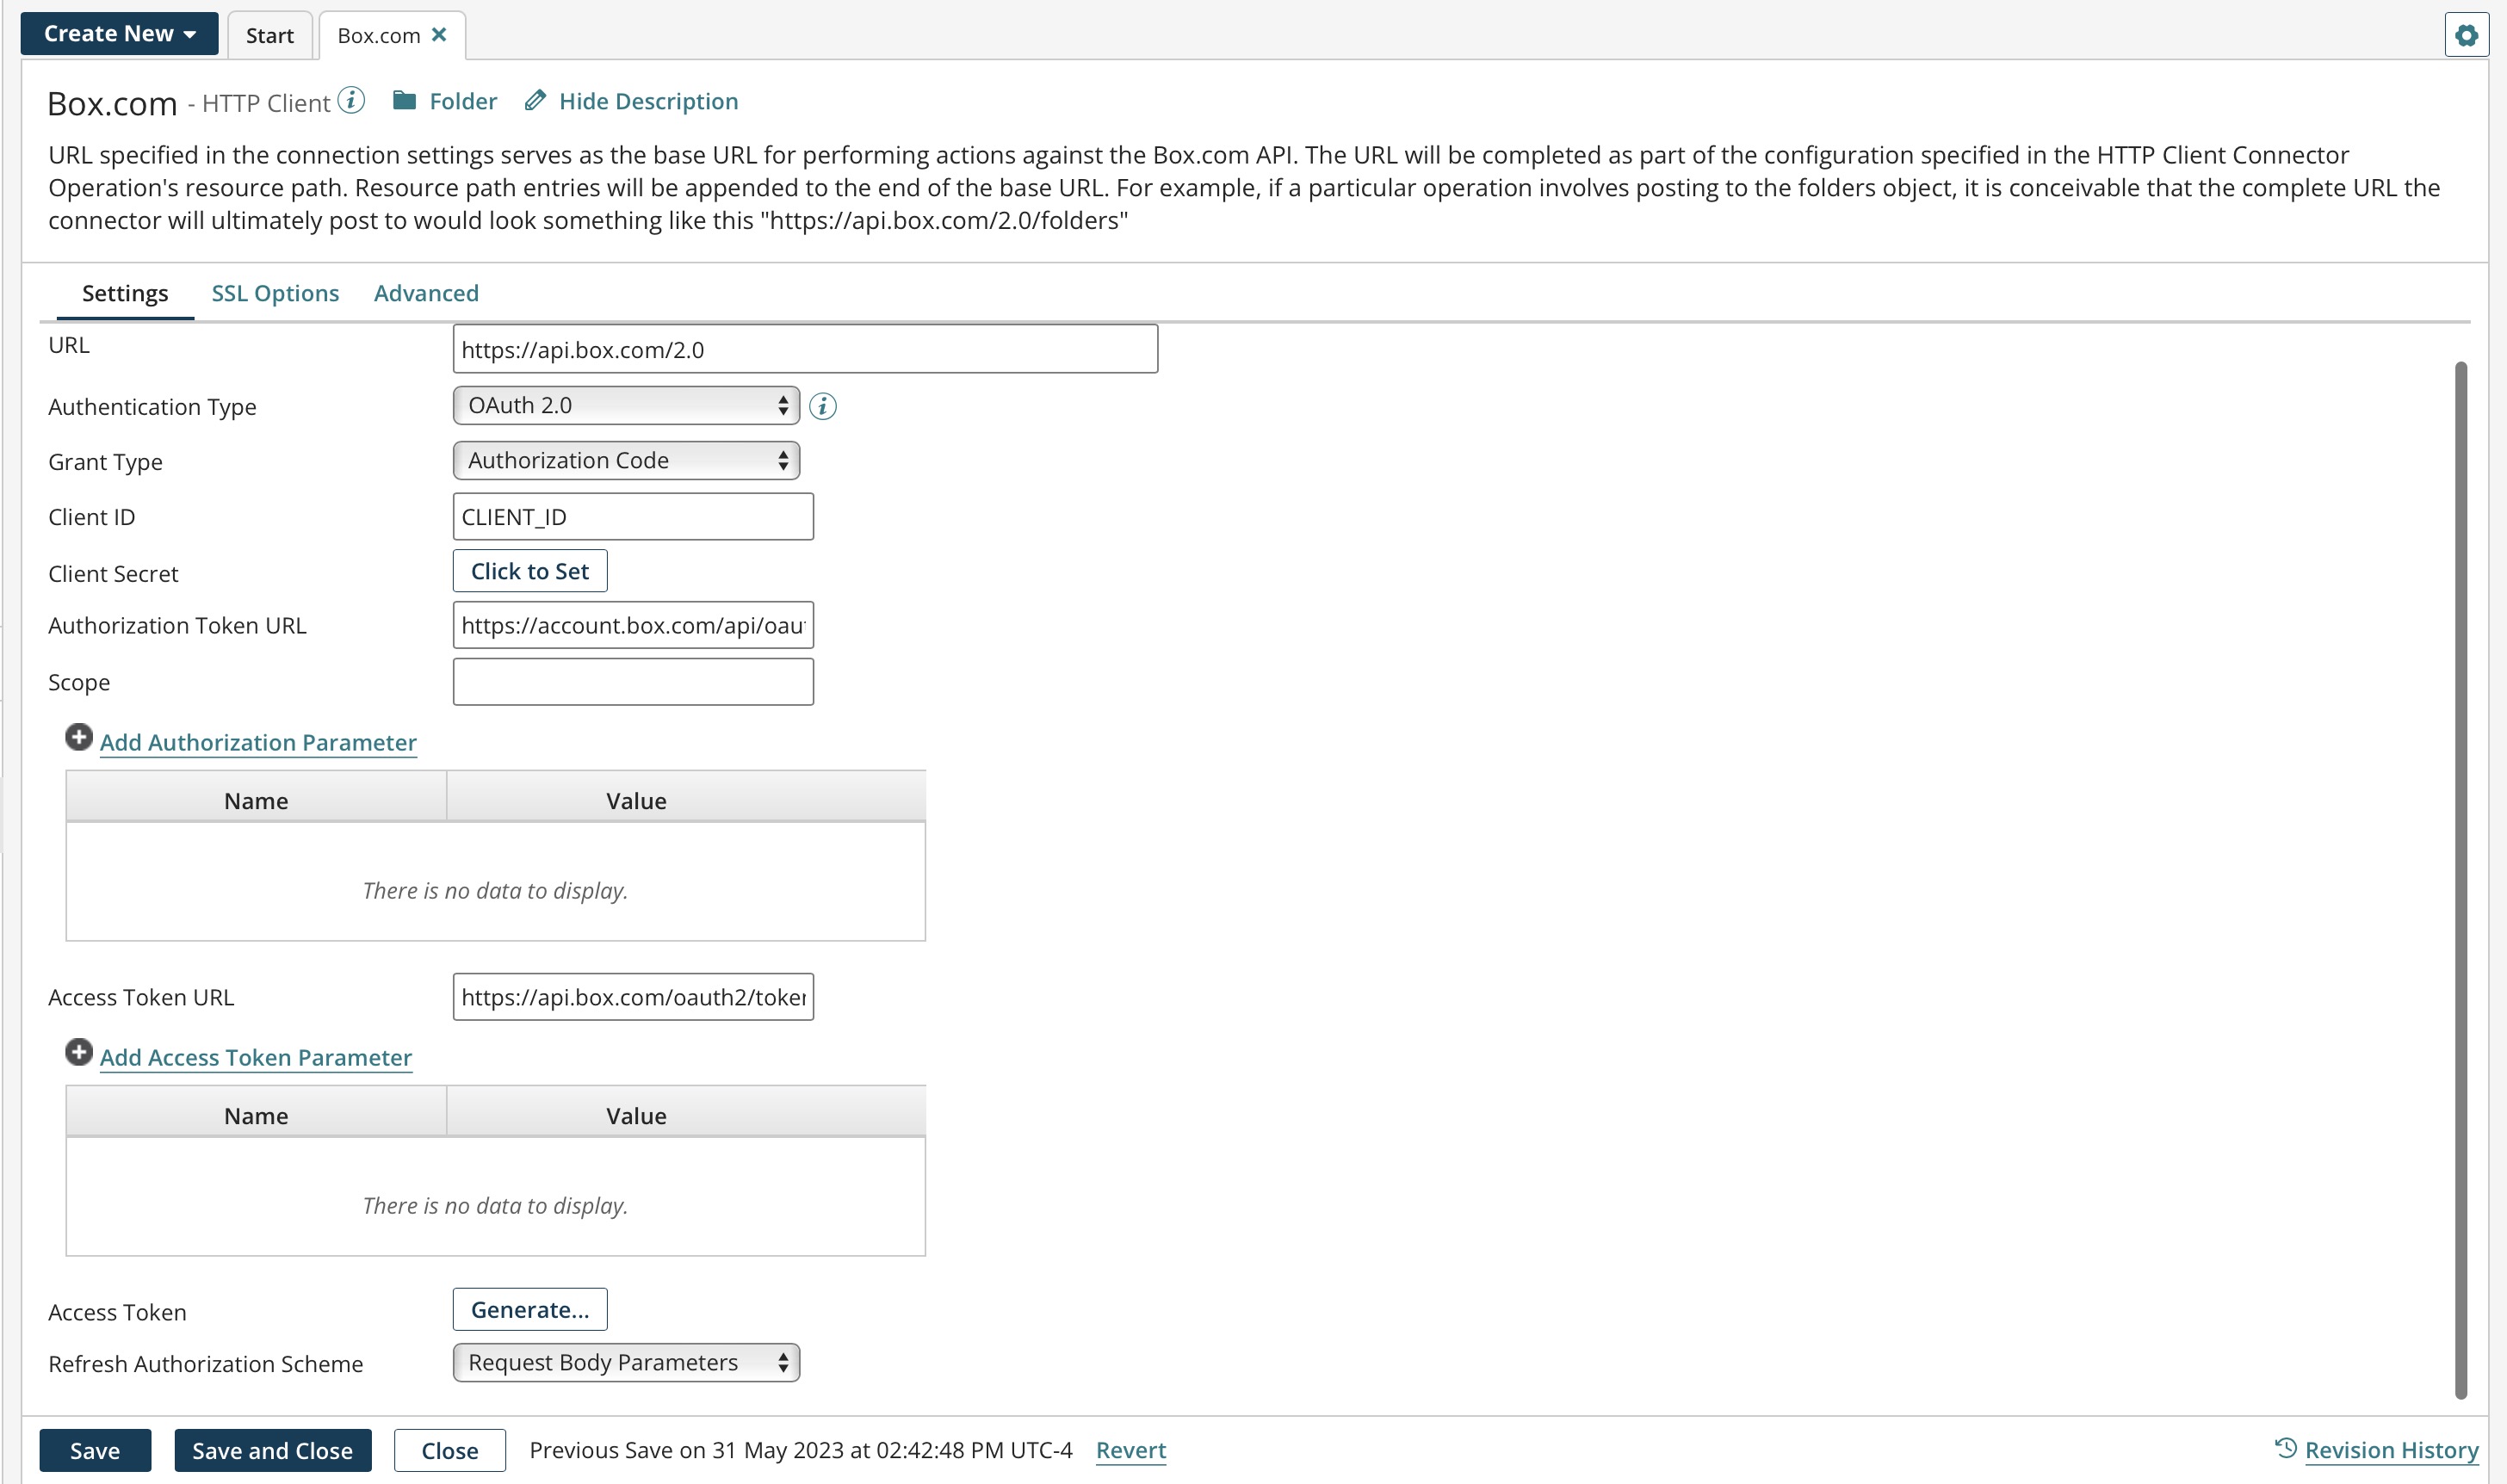This screenshot has width=2507, height=1484.
Task: Click the Revision History clock icon
Action: click(2286, 1449)
